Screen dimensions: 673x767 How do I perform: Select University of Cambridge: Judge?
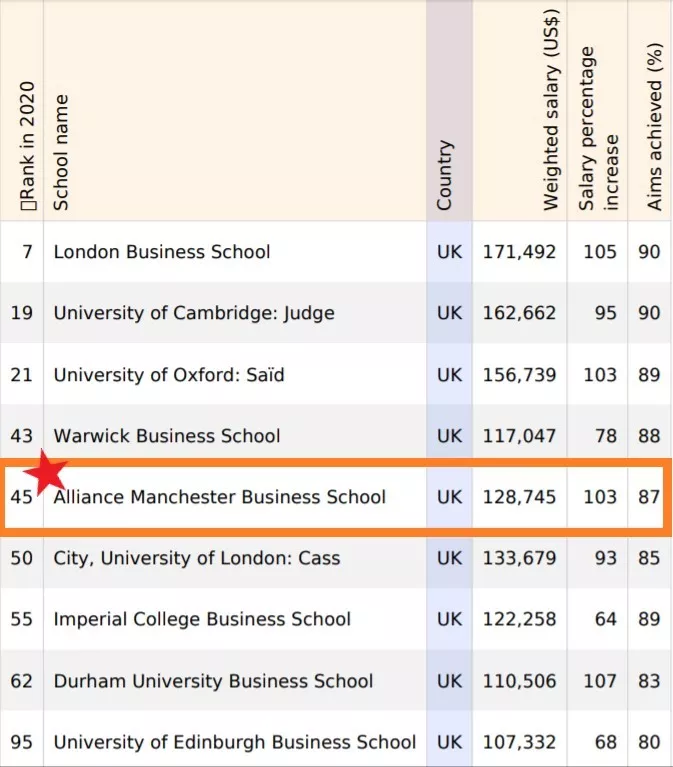click(193, 313)
